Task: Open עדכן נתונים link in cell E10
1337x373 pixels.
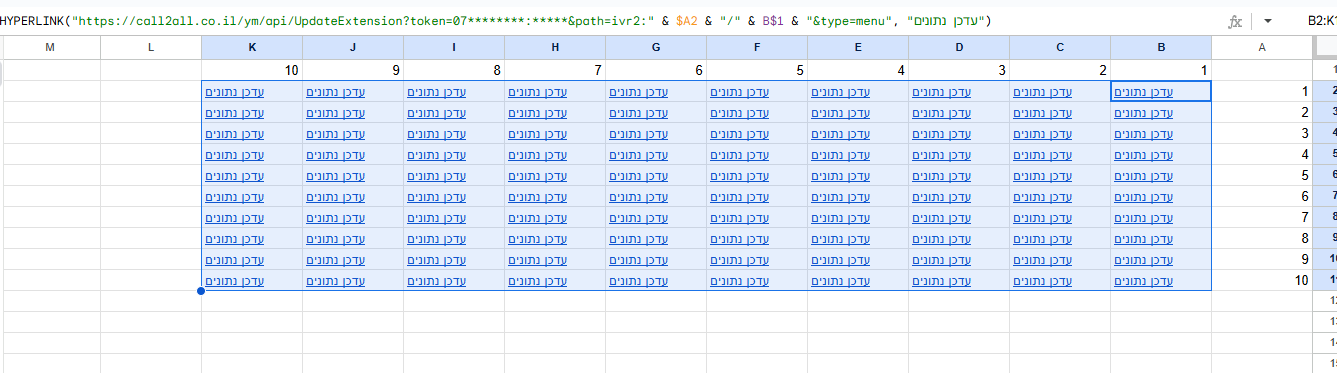Action: (841, 260)
